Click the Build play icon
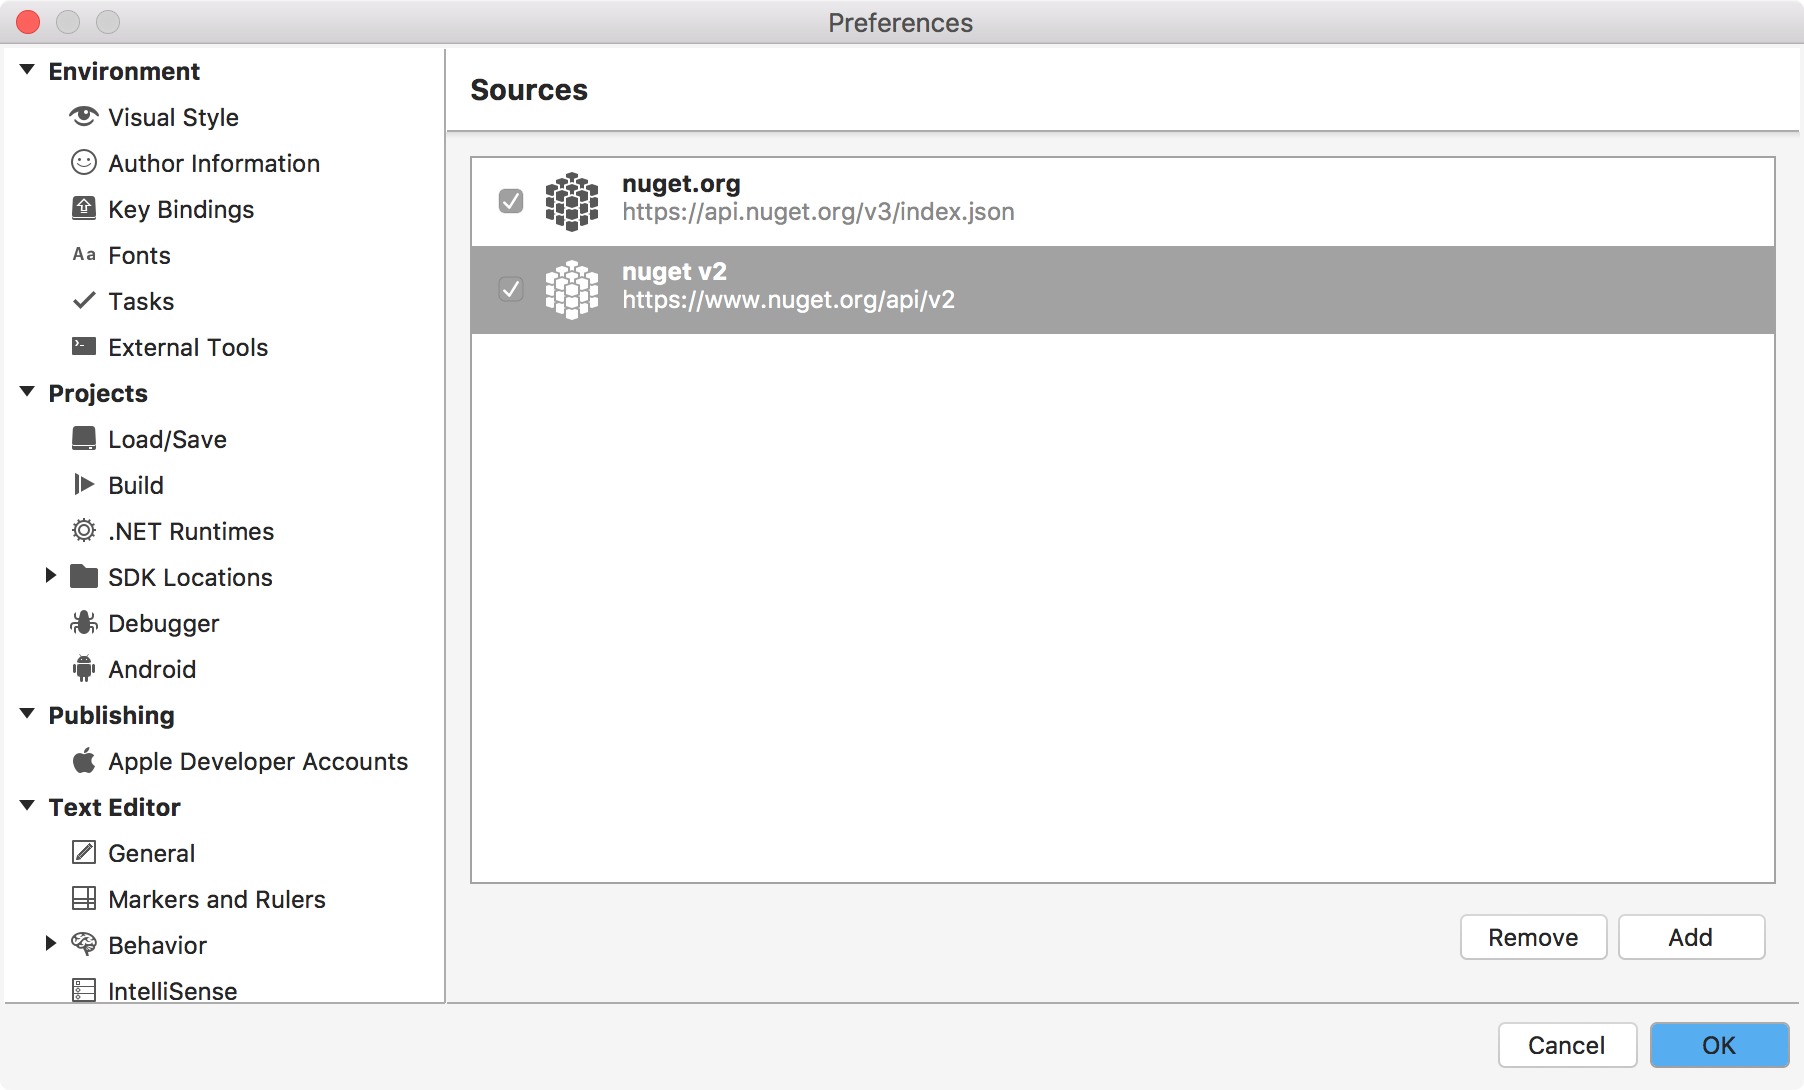The width and height of the screenshot is (1804, 1090). (84, 485)
